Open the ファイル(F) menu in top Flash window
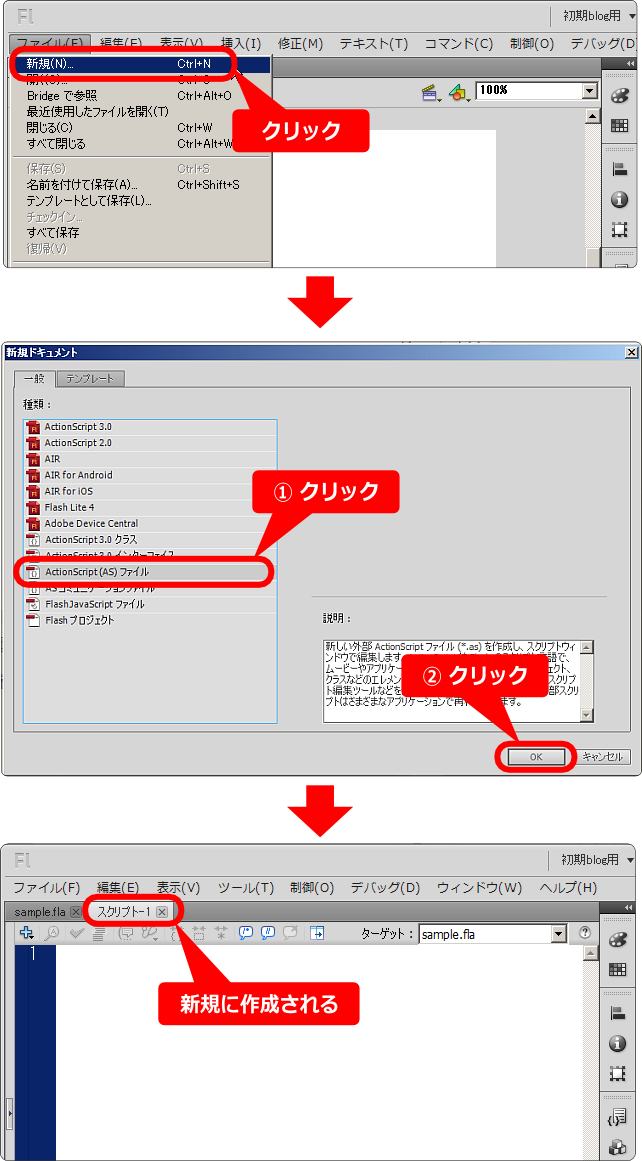Viewport: 642px width, 1161px height. click(x=50, y=43)
